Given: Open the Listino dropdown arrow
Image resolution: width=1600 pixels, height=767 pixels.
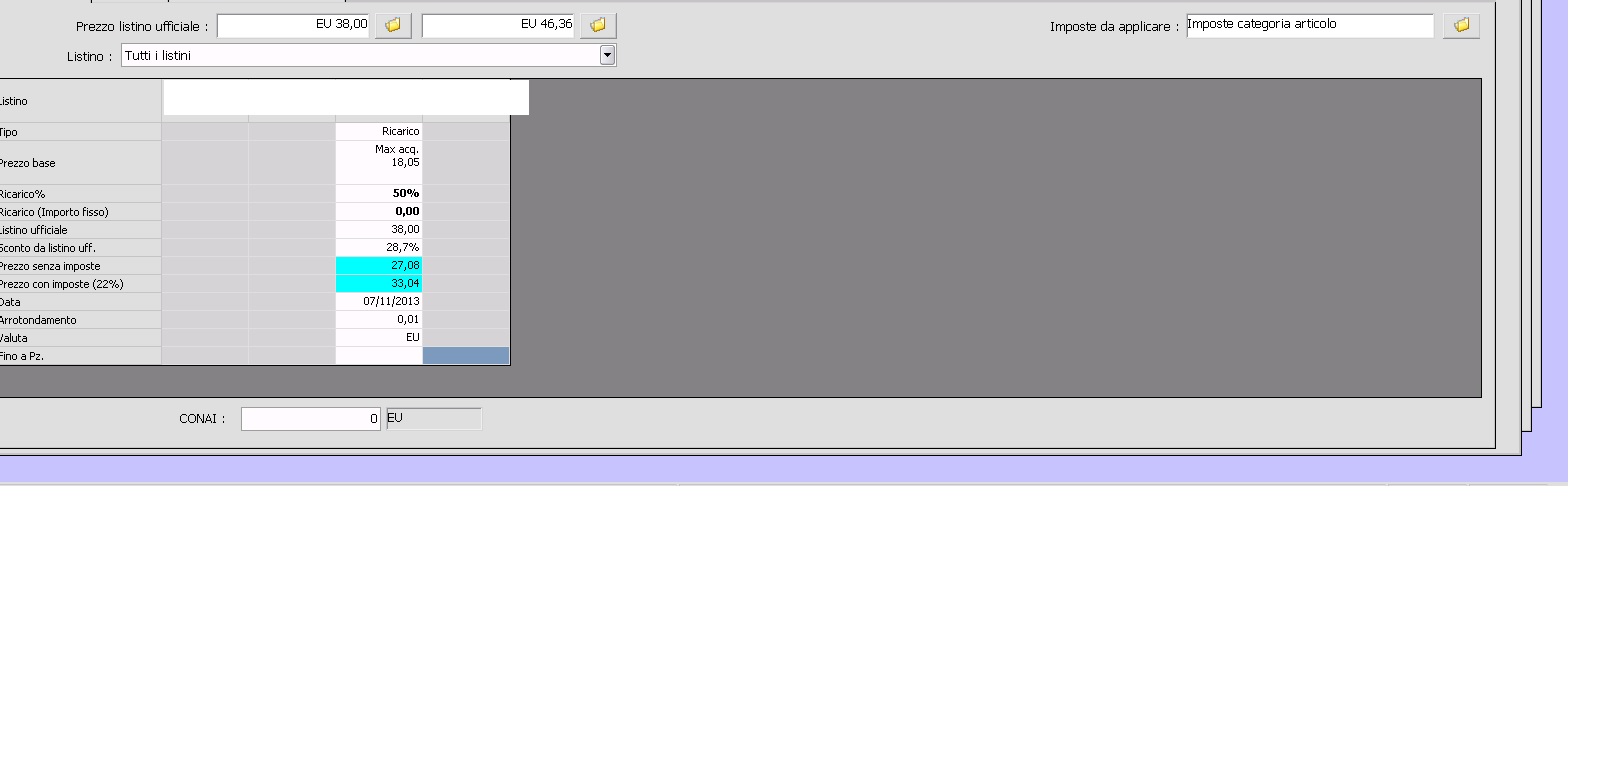Looking at the screenshot, I should tap(607, 56).
